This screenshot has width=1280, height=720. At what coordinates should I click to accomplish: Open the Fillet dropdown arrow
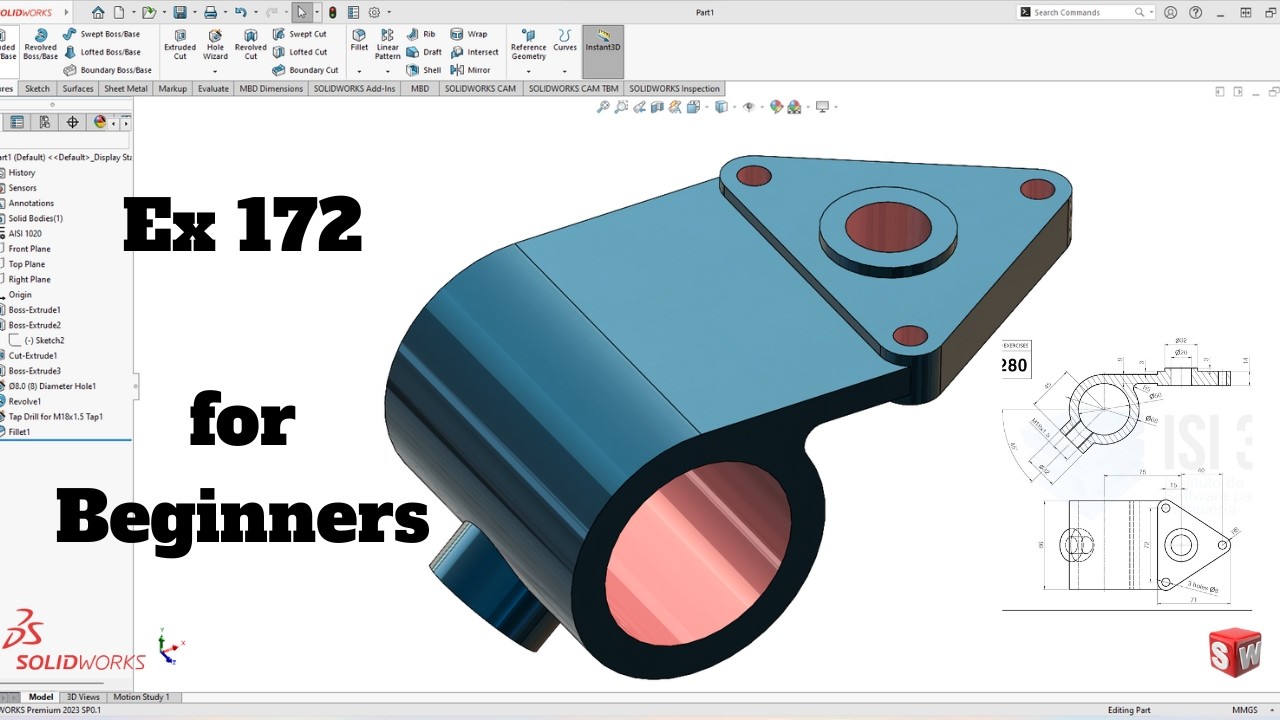tap(359, 71)
